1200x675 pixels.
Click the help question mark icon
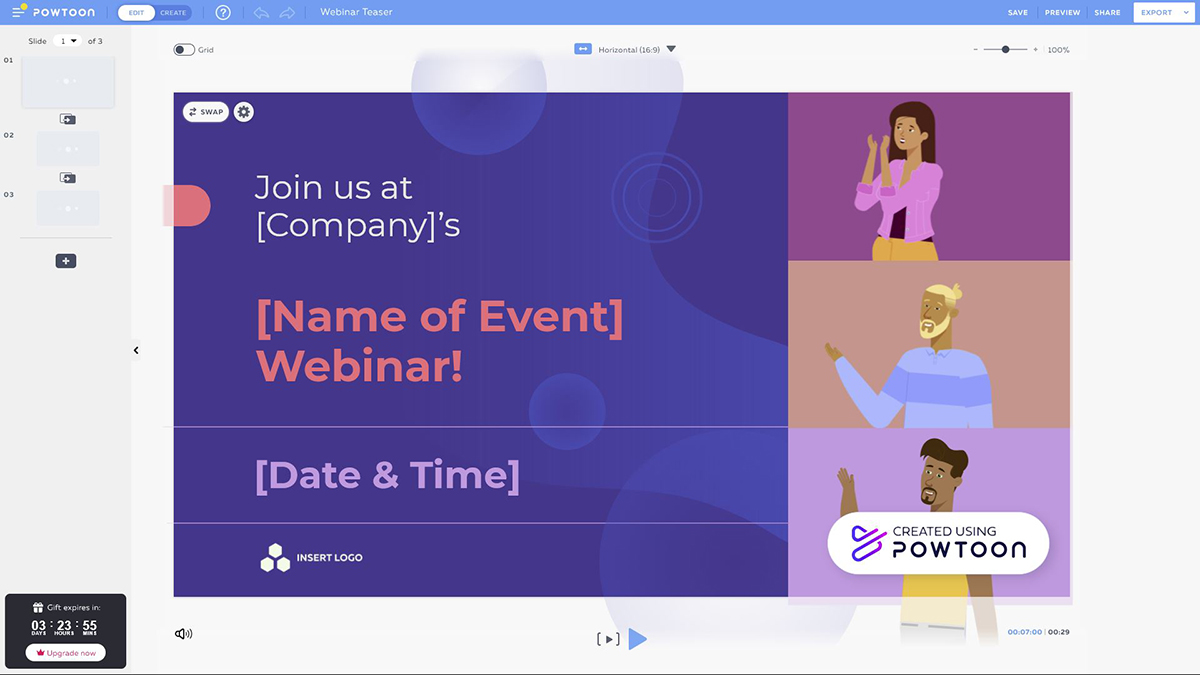[x=223, y=13]
